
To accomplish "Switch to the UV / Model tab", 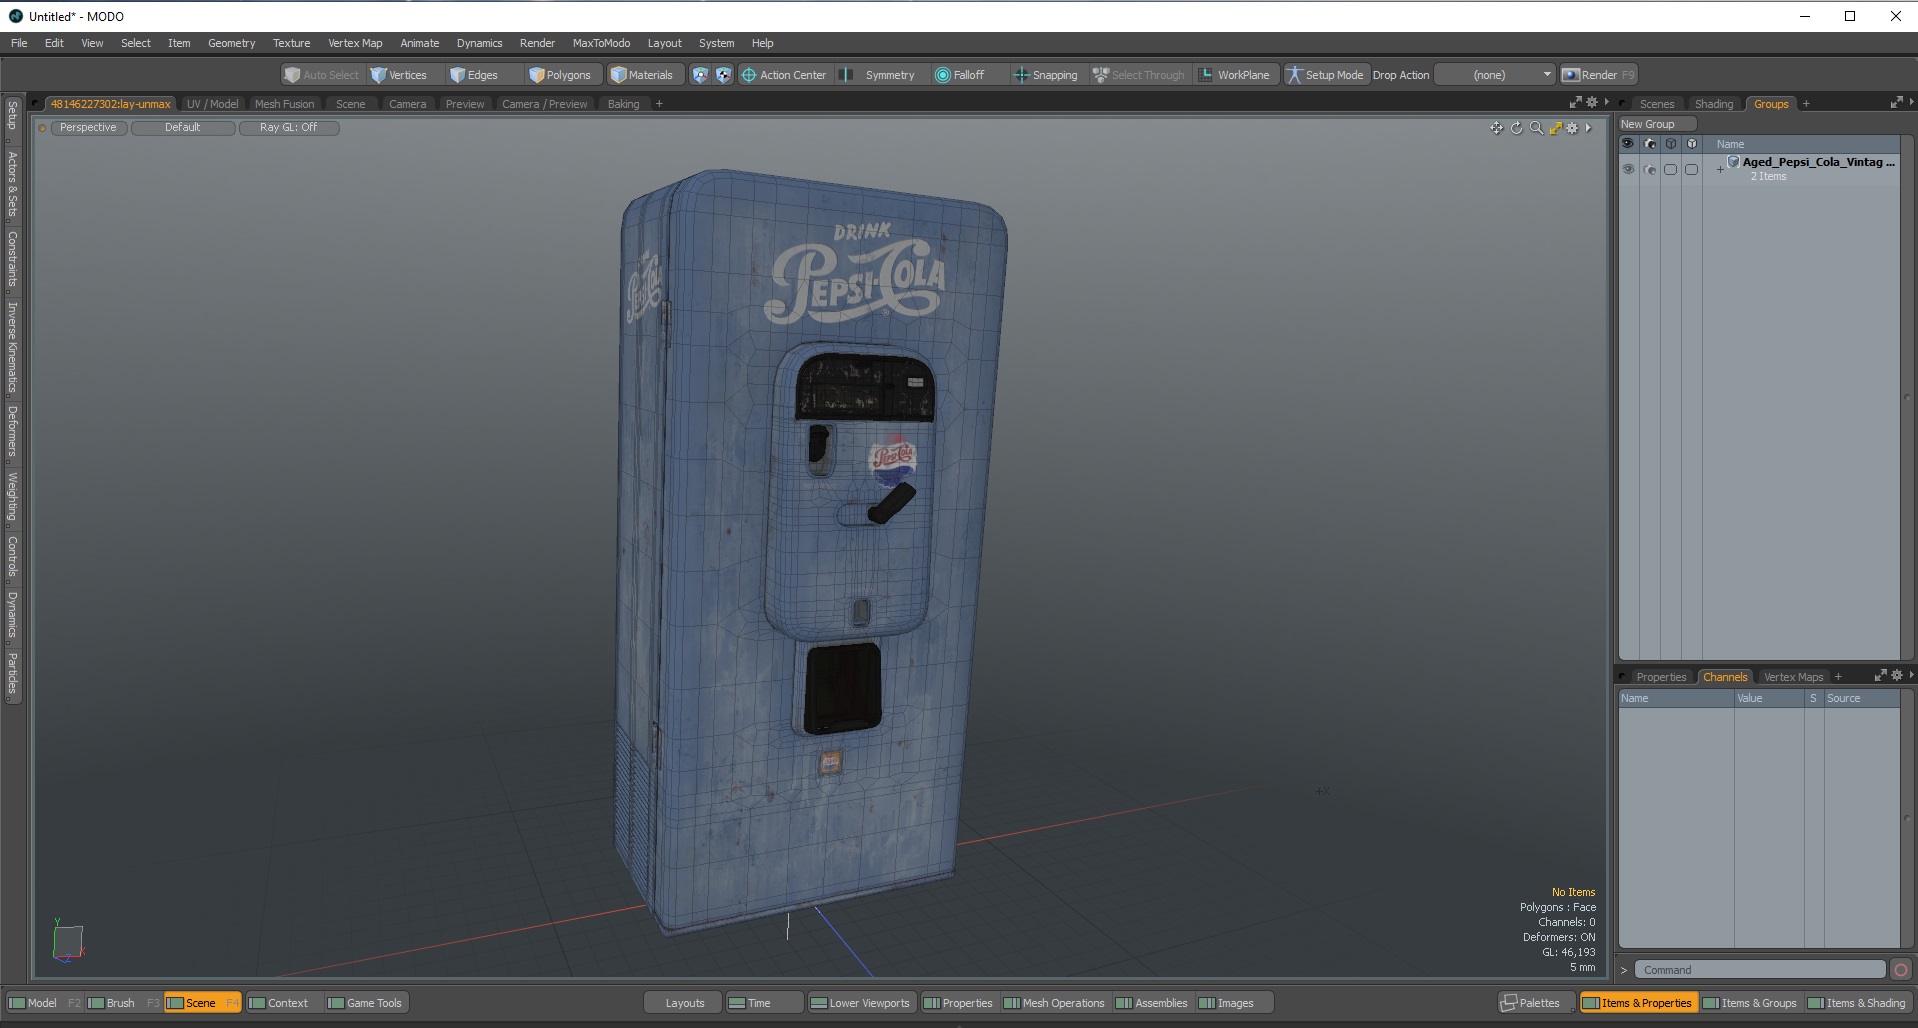I will [x=212, y=104].
